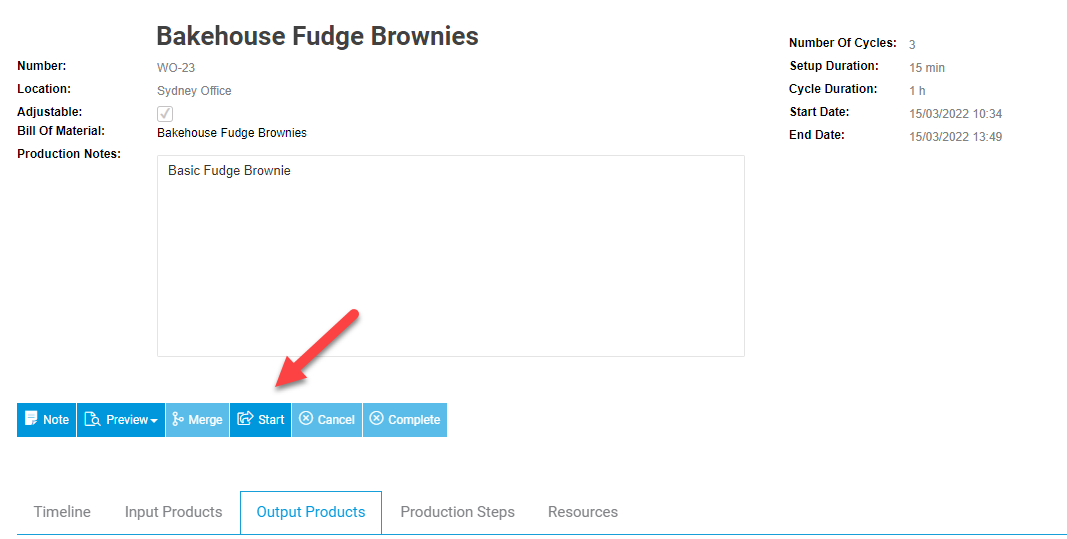Expand the Preview dropdown caret
The image size is (1067, 539).
tap(154, 421)
